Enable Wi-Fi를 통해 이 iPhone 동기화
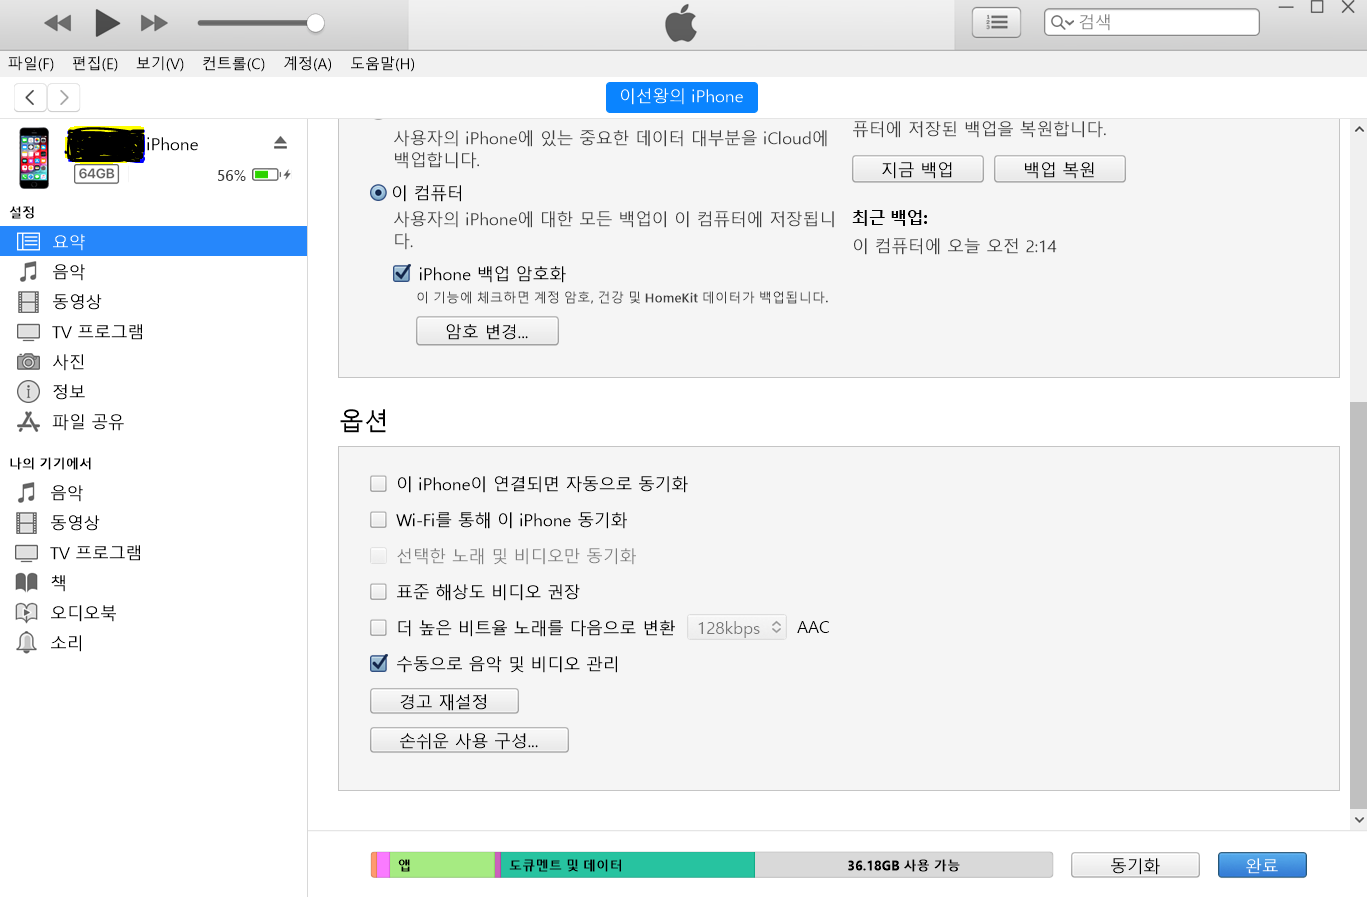This screenshot has height=897, width=1367. pyautogui.click(x=378, y=520)
